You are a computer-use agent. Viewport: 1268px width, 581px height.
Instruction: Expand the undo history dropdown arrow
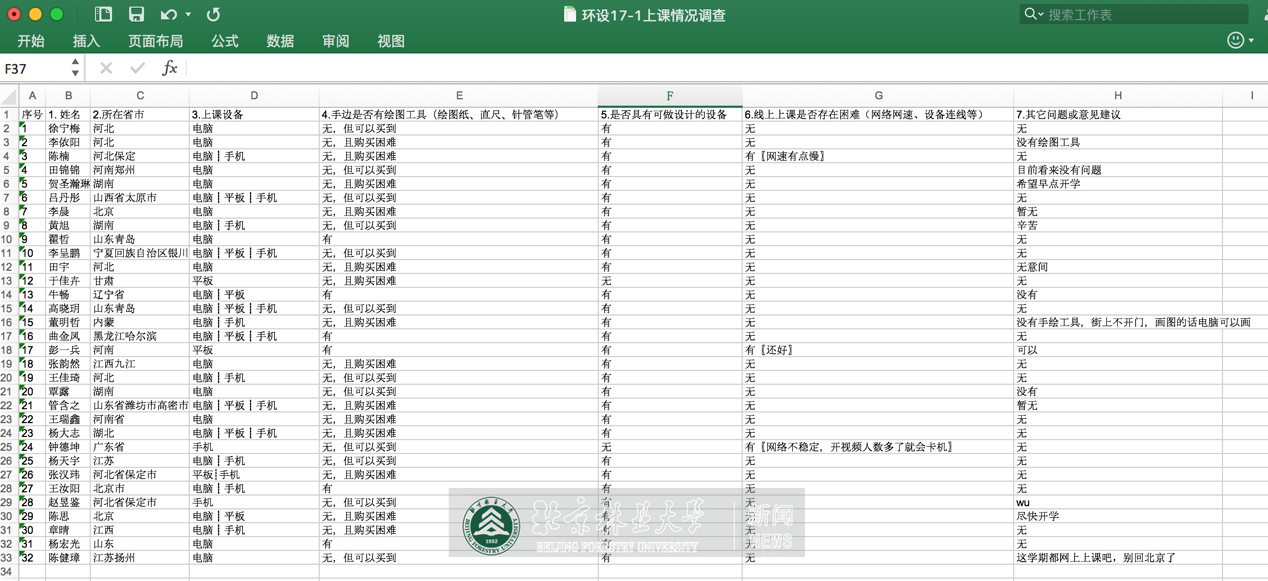click(188, 15)
